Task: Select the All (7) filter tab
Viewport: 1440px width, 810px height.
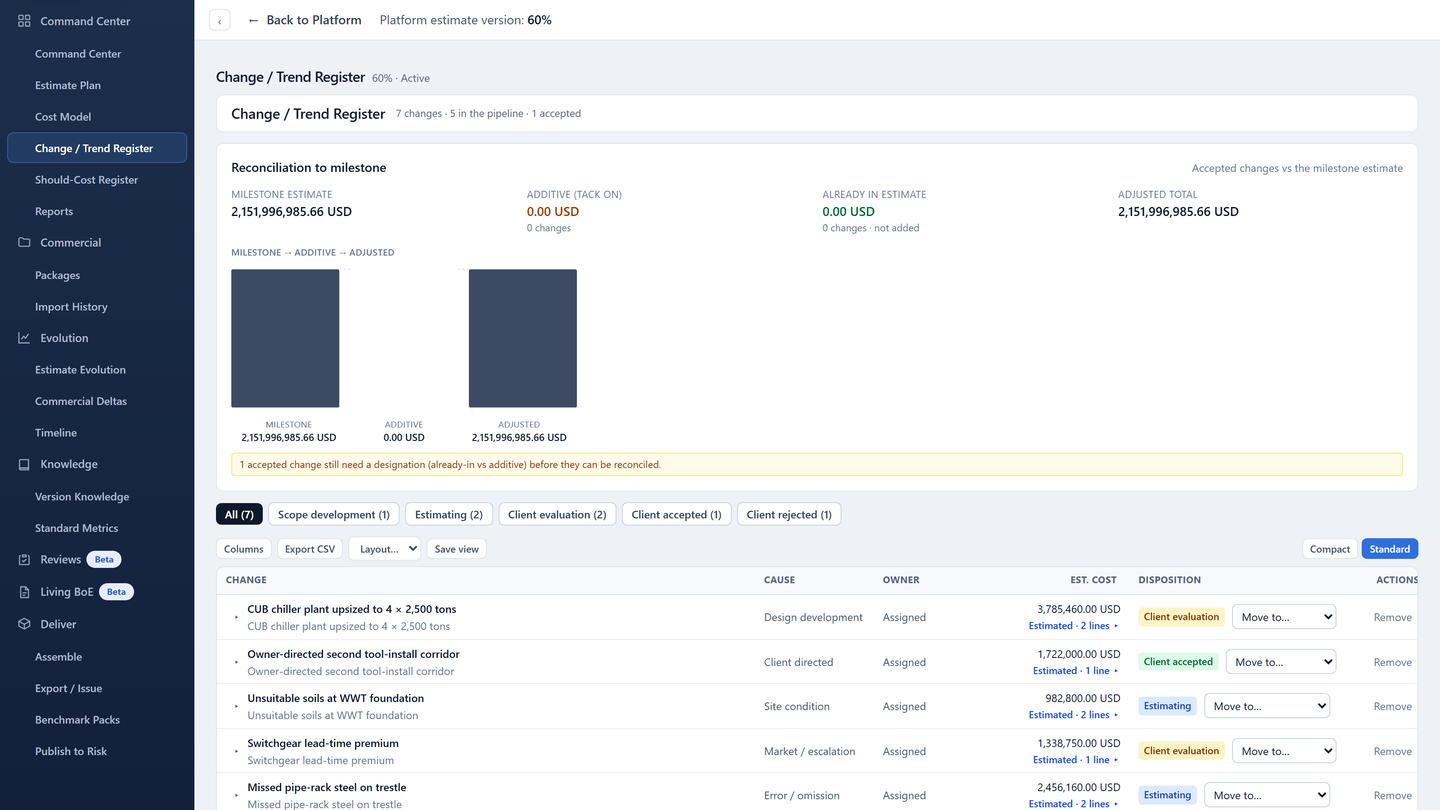Action: 239,514
